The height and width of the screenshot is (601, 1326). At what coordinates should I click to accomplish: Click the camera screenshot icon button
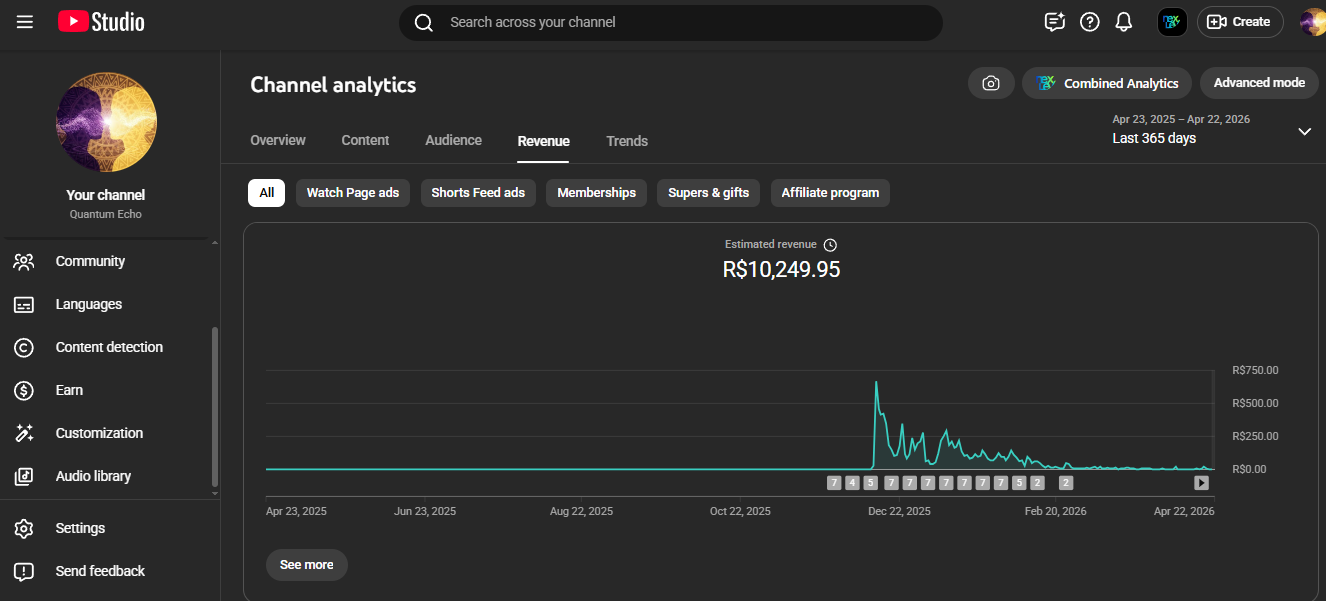pos(991,83)
